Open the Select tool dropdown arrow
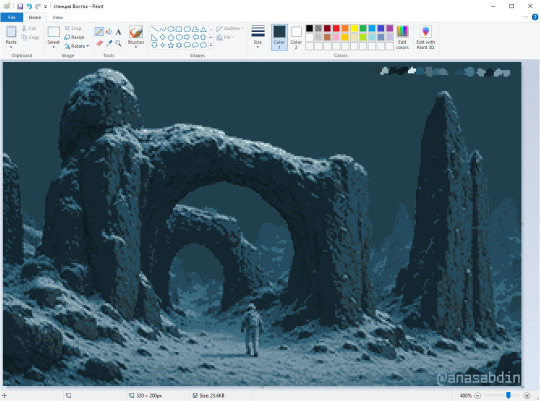Image resolution: width=540 pixels, height=401 pixels. 53,47
